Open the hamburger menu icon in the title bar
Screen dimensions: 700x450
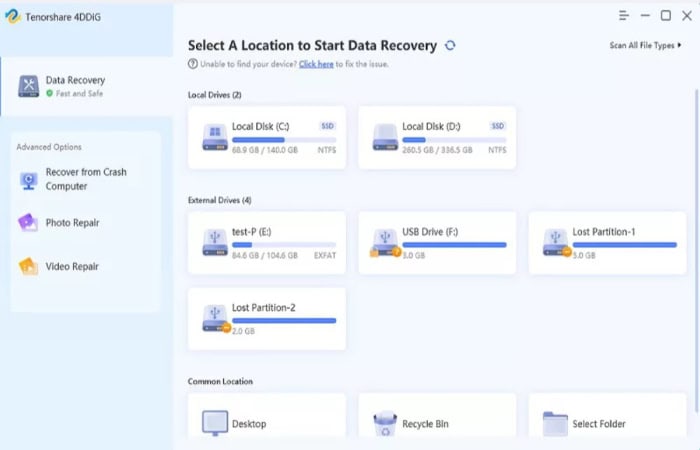coord(624,16)
